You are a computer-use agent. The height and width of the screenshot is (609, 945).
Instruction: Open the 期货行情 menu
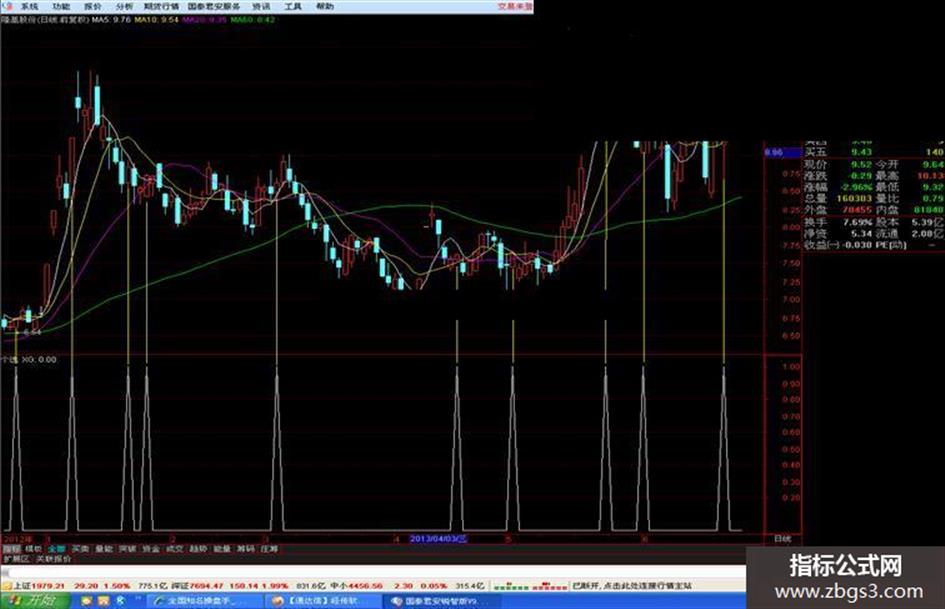(162, 7)
